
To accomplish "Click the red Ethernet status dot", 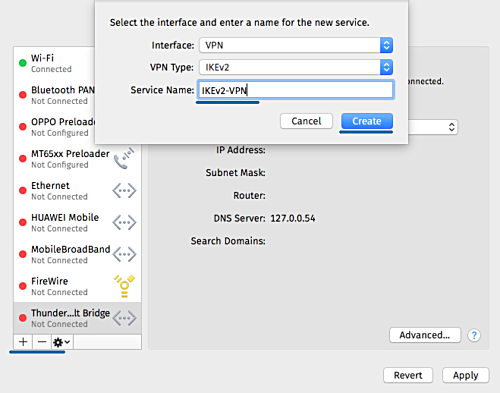I will pyautogui.click(x=23, y=190).
